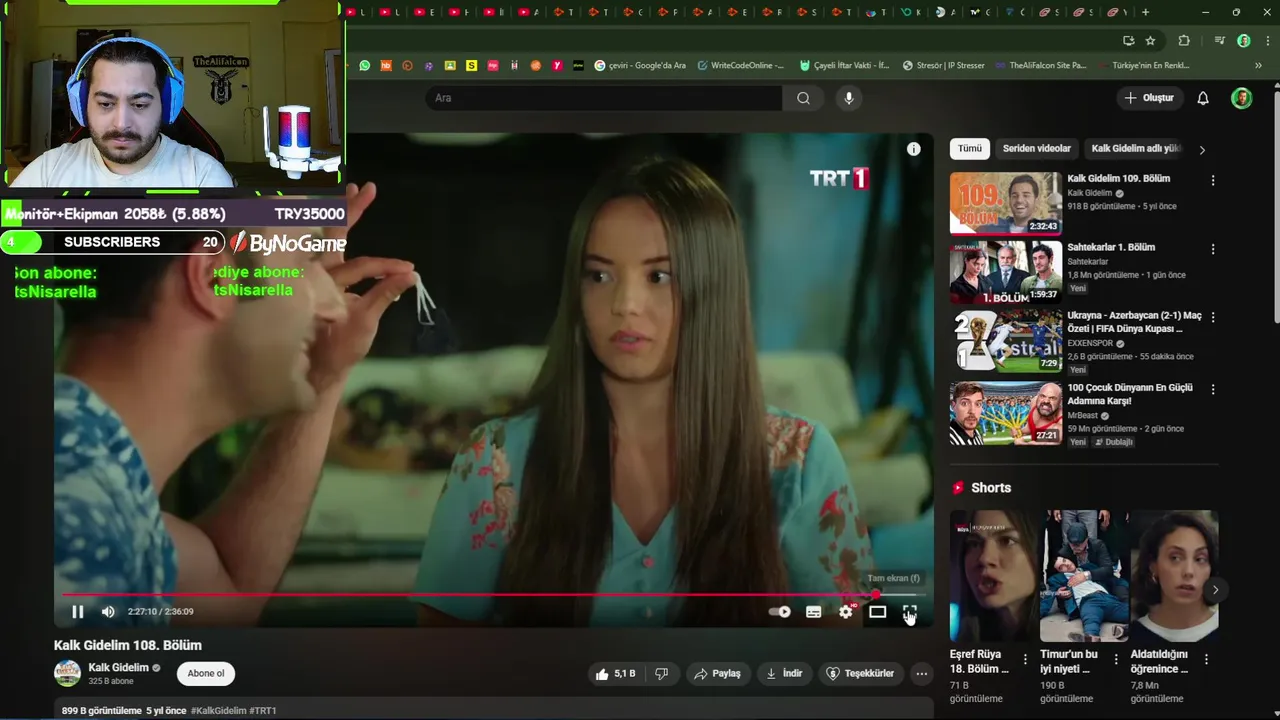Open the Eşref Rüya 18. Bölüm short
This screenshot has width=1280, height=720.
coord(993,576)
